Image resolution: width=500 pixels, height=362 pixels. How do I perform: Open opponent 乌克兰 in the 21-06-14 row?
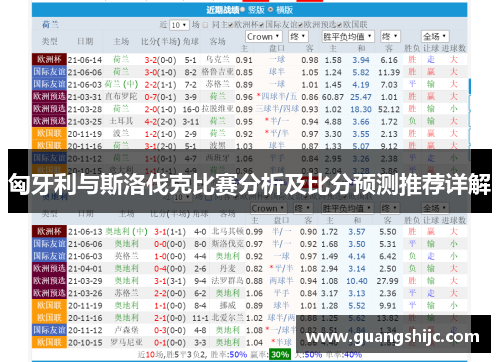218,60
